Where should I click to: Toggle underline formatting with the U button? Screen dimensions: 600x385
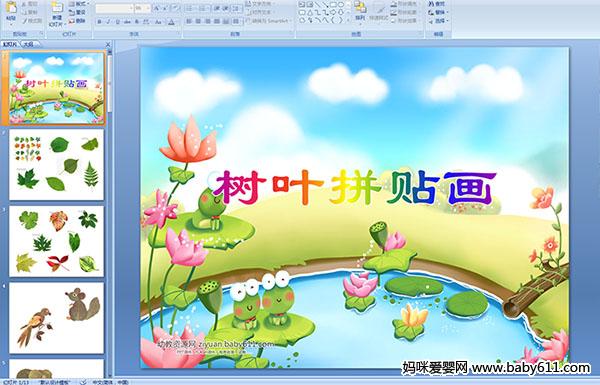(x=118, y=22)
